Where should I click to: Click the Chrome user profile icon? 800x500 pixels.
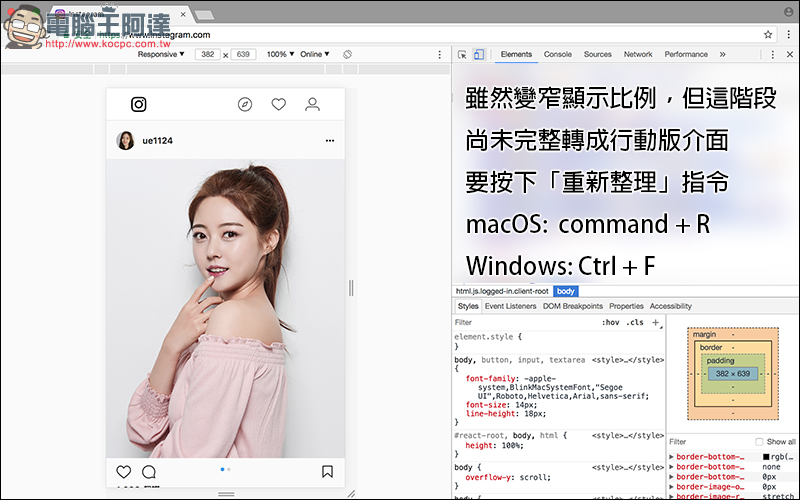point(789,11)
